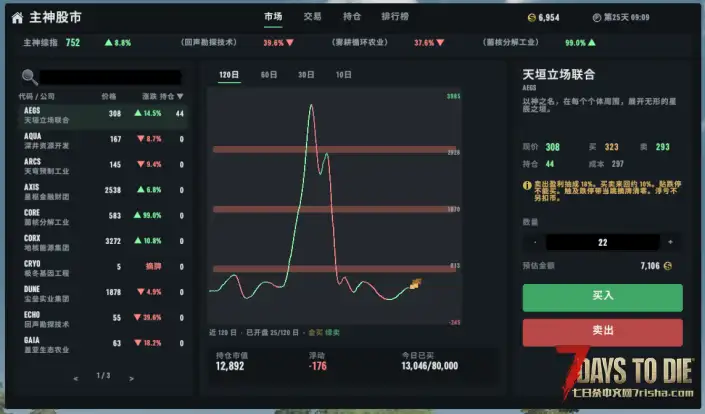Select the CORE stock row

pyautogui.click(x=103, y=218)
